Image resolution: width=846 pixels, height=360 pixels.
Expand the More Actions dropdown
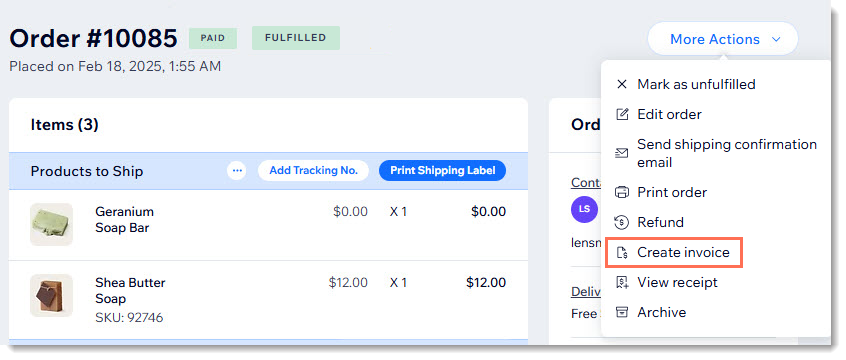click(x=722, y=39)
